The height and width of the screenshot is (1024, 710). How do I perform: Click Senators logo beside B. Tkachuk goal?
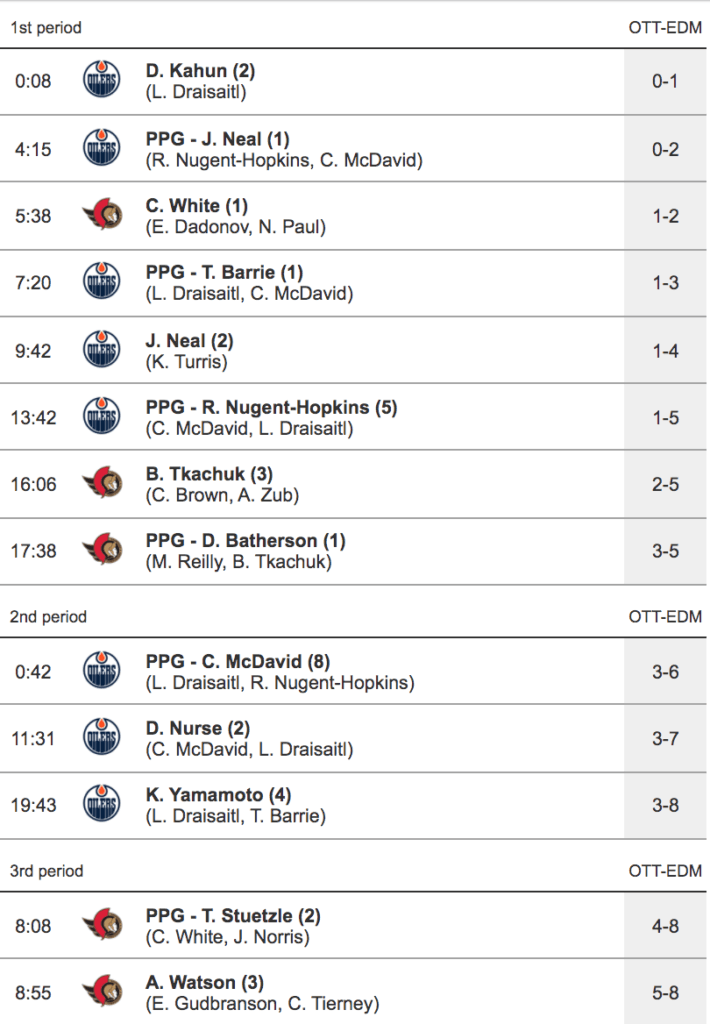coord(102,484)
